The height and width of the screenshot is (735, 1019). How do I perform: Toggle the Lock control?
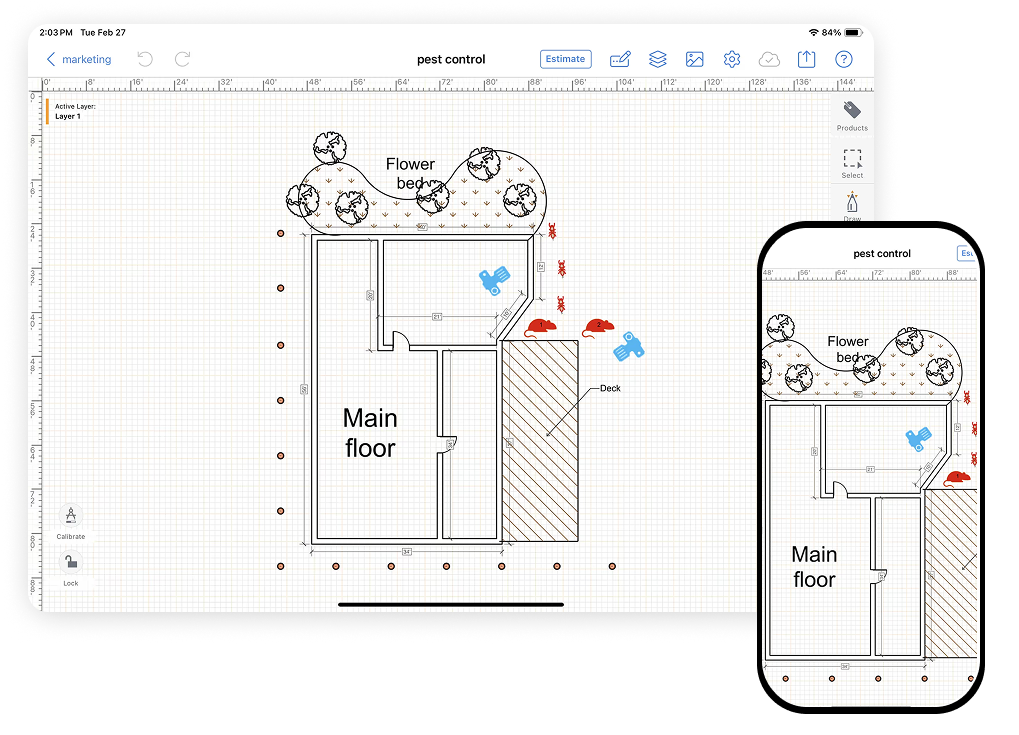(71, 569)
